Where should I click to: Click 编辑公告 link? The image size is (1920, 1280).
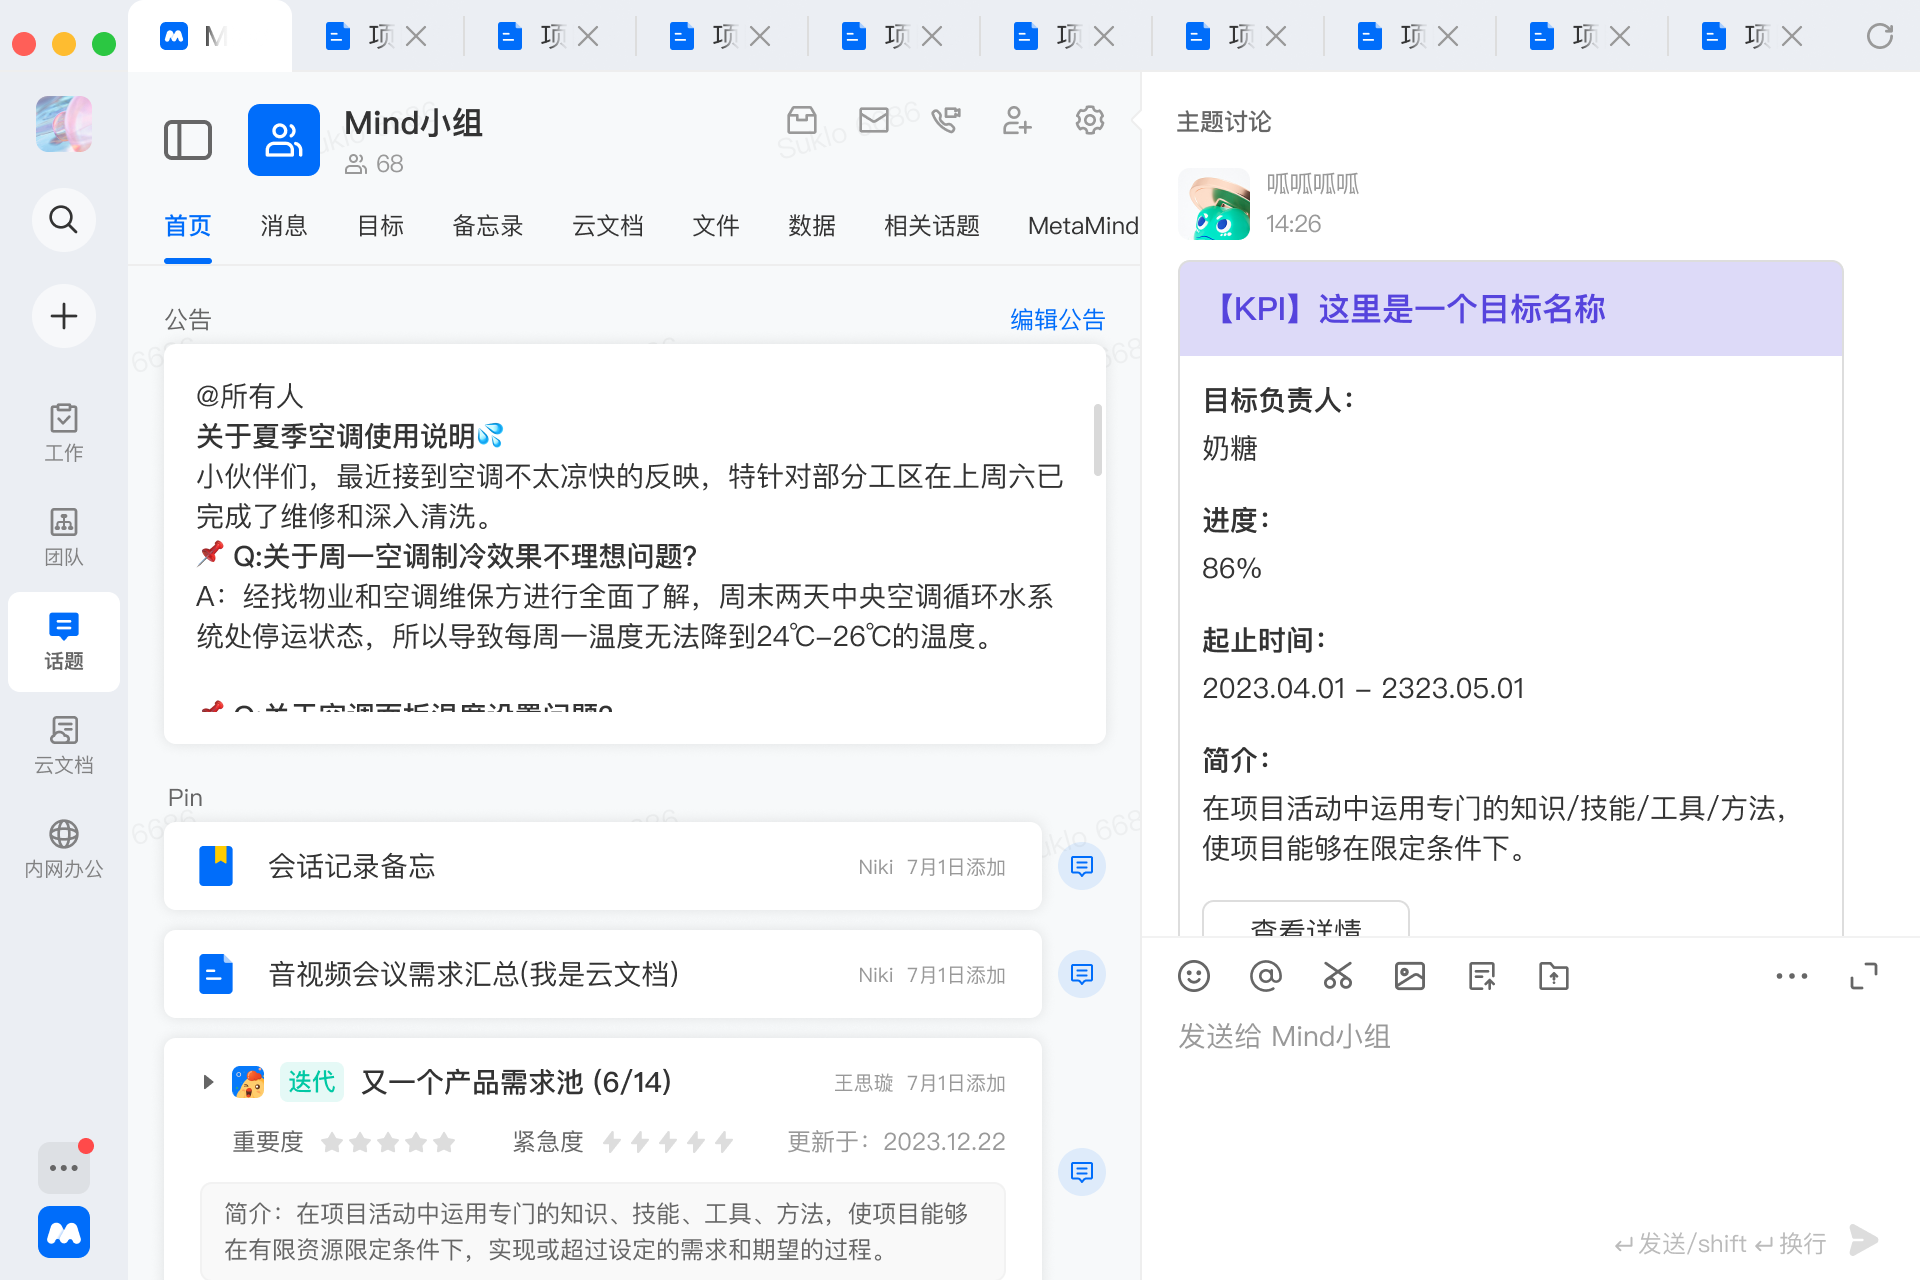click(x=1057, y=320)
